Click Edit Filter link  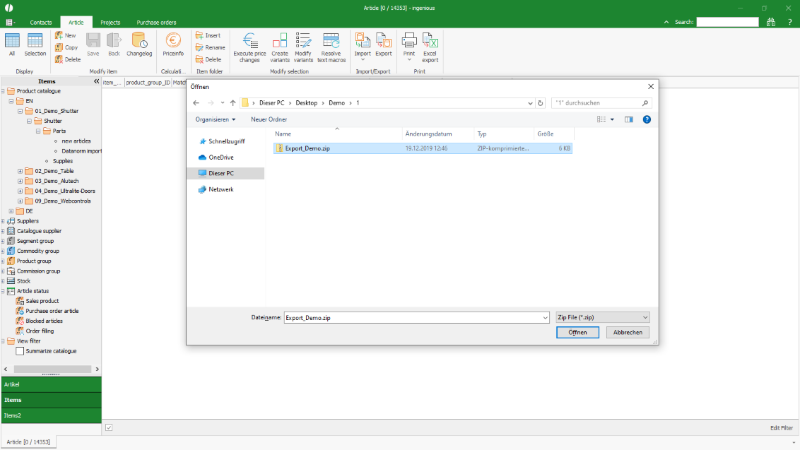click(781, 428)
